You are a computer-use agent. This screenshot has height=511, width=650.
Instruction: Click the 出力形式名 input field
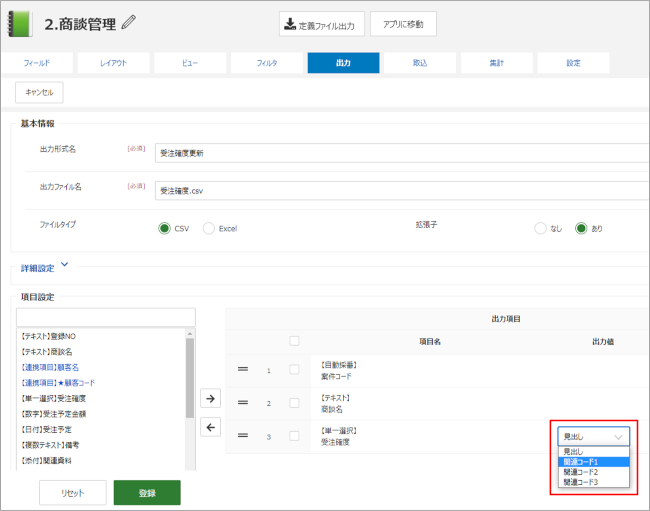point(402,153)
